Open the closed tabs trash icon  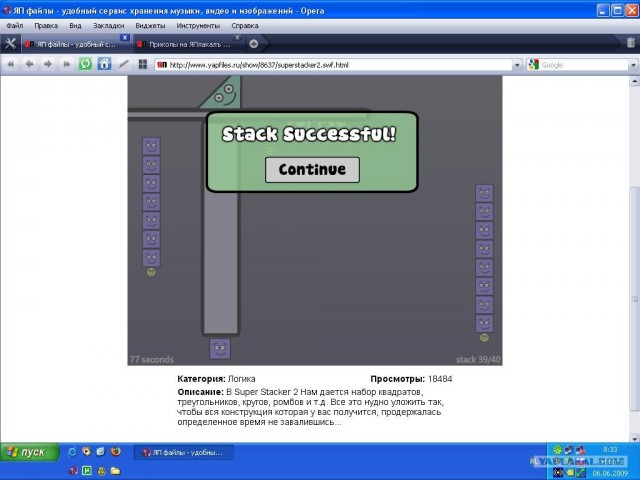[631, 42]
